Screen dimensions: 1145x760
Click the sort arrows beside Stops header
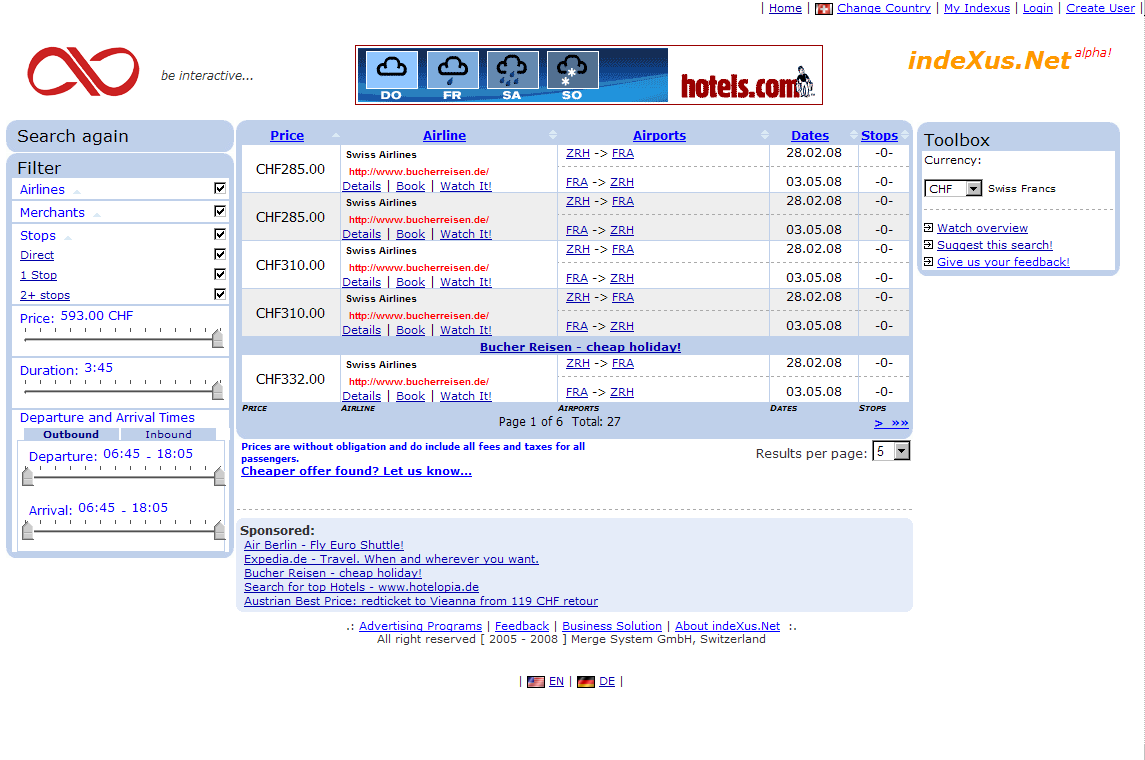(905, 135)
